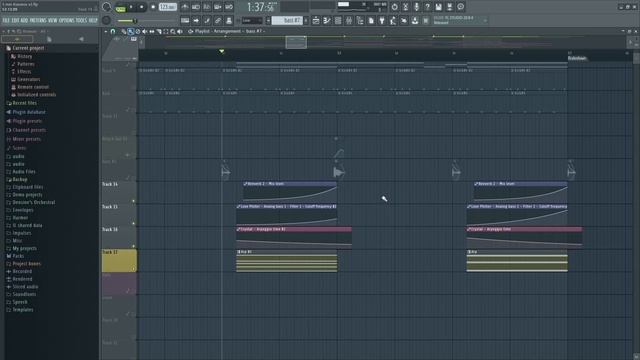The height and width of the screenshot is (360, 640).
Task: Open the Channel rack icon
Action: 338,21
